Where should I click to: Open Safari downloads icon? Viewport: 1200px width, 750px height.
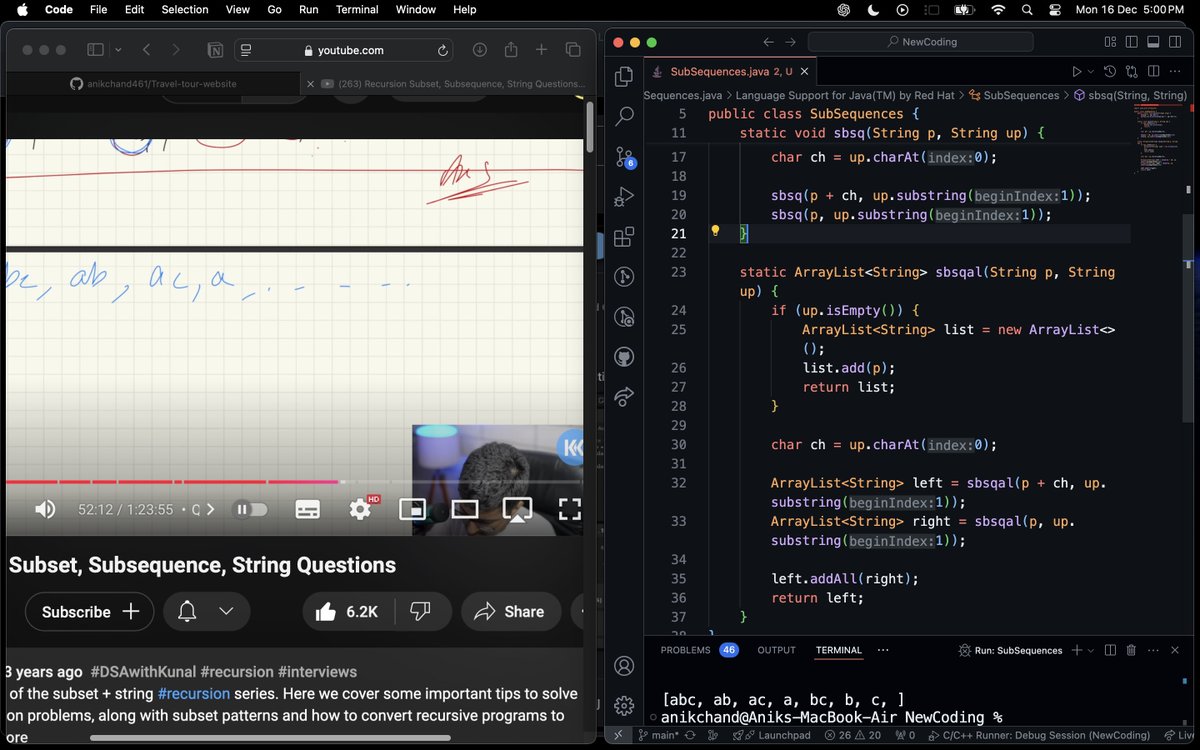coord(479,50)
